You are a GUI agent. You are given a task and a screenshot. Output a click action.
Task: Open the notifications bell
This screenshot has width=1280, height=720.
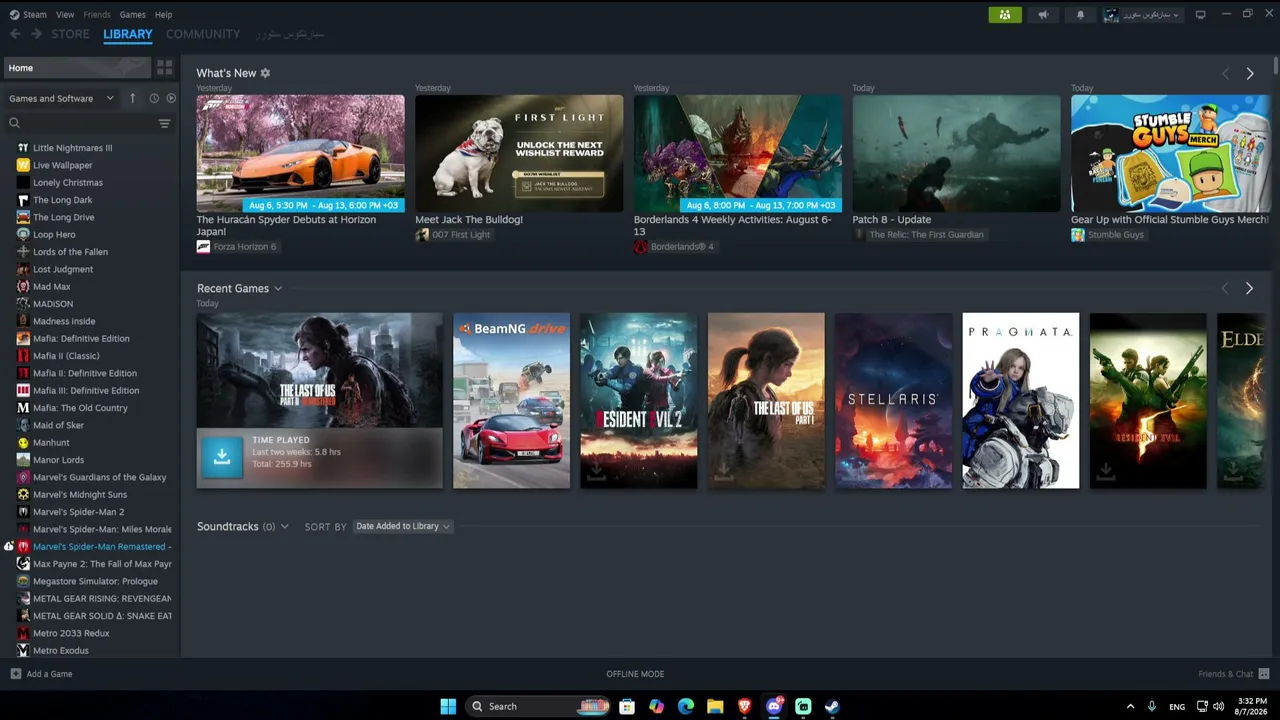tap(1080, 15)
